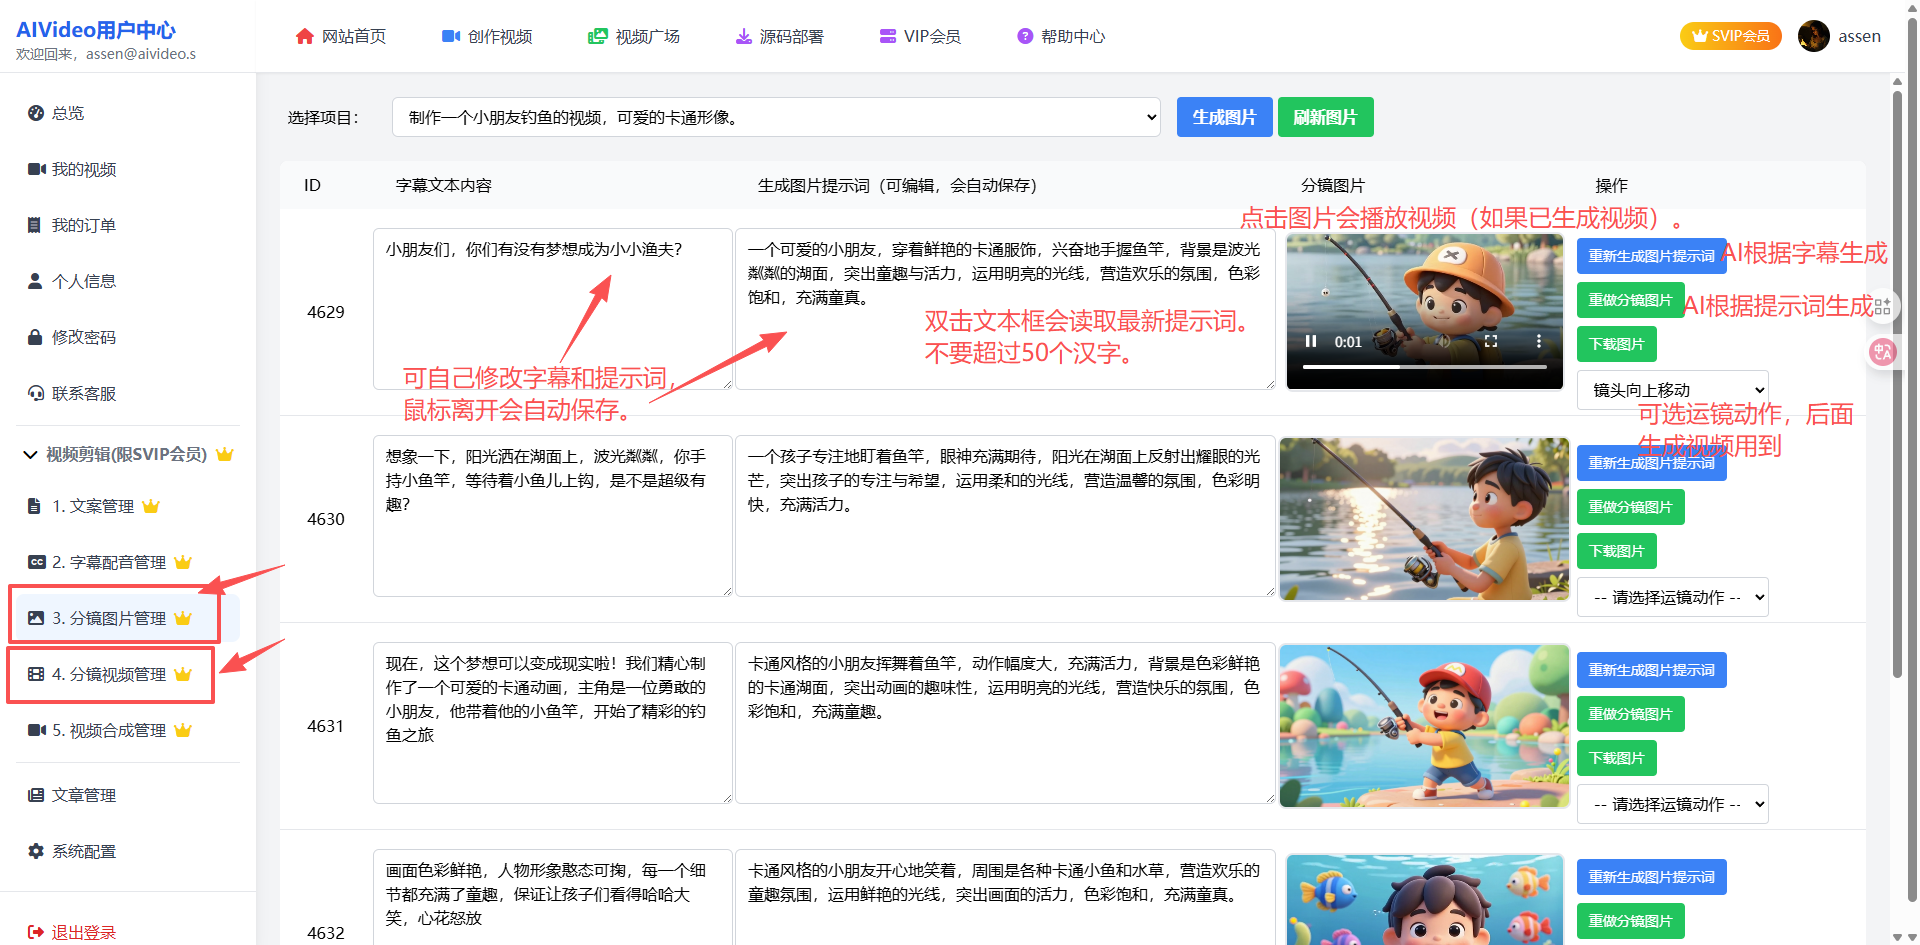
Task: Open the video player three-dot options menu
Action: tap(1538, 342)
